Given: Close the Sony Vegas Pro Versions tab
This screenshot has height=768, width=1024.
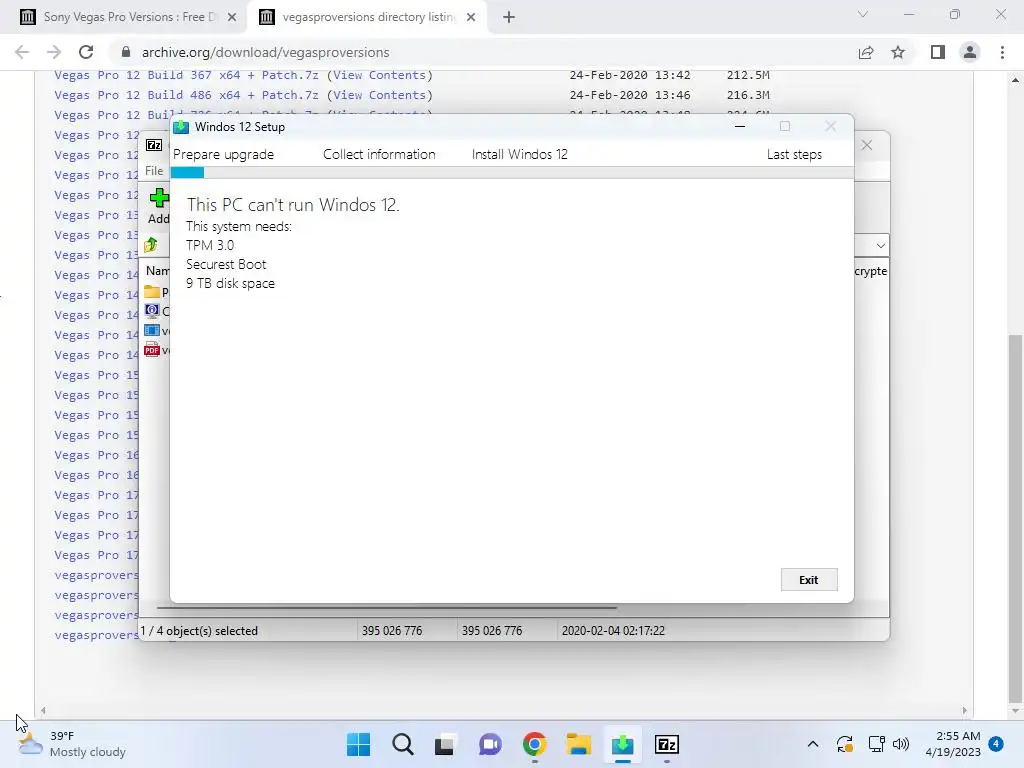Looking at the screenshot, I should (232, 18).
